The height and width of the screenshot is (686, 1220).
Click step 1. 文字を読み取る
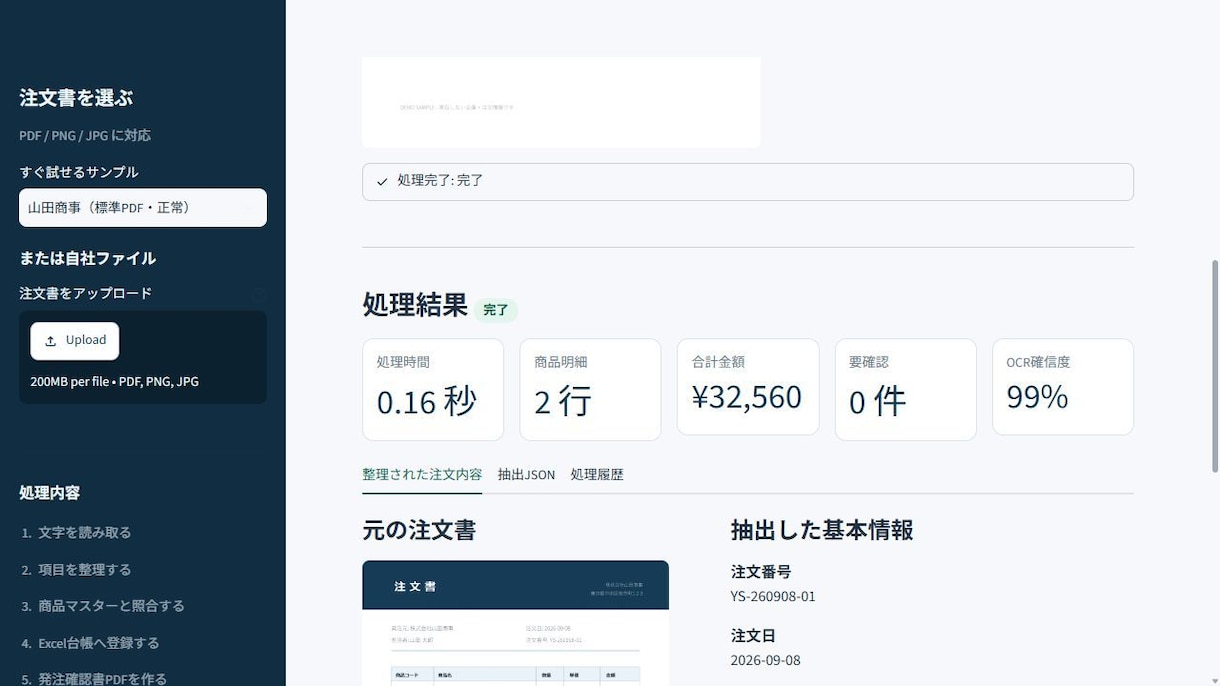pos(76,533)
